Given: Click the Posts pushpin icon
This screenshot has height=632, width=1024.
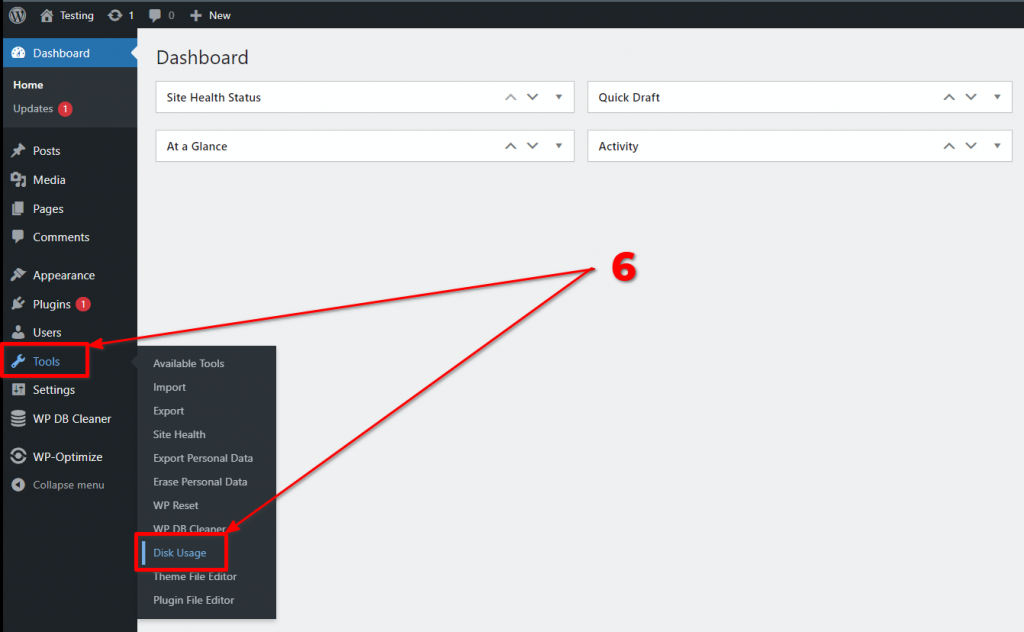Looking at the screenshot, I should 18,151.
